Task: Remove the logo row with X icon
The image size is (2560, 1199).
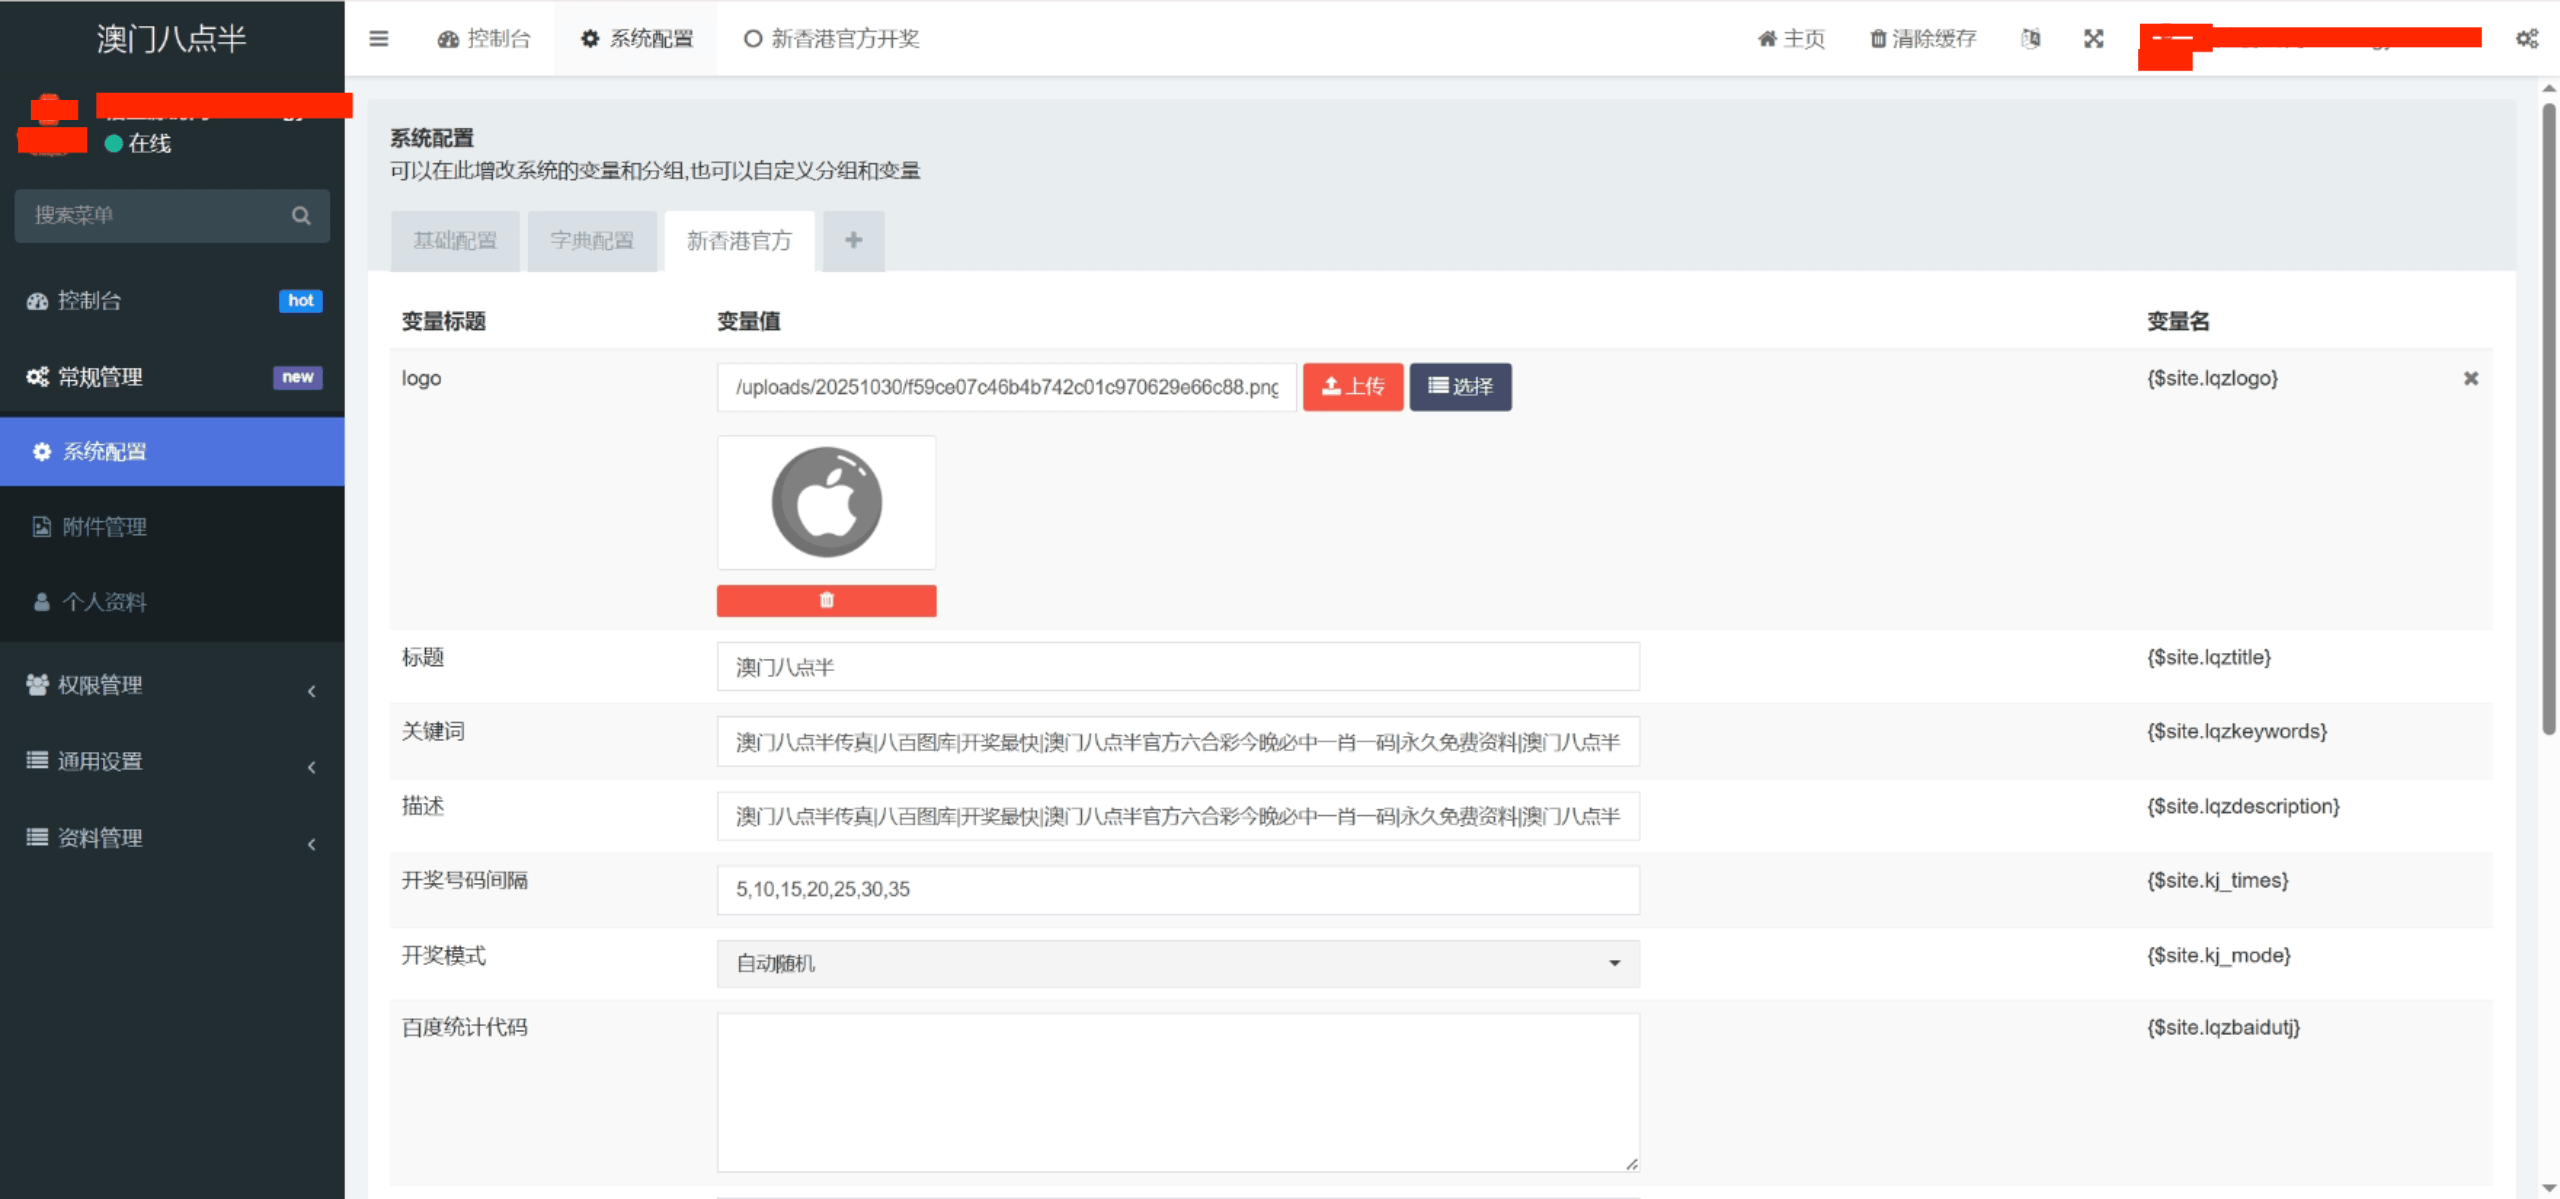Action: [2470, 378]
